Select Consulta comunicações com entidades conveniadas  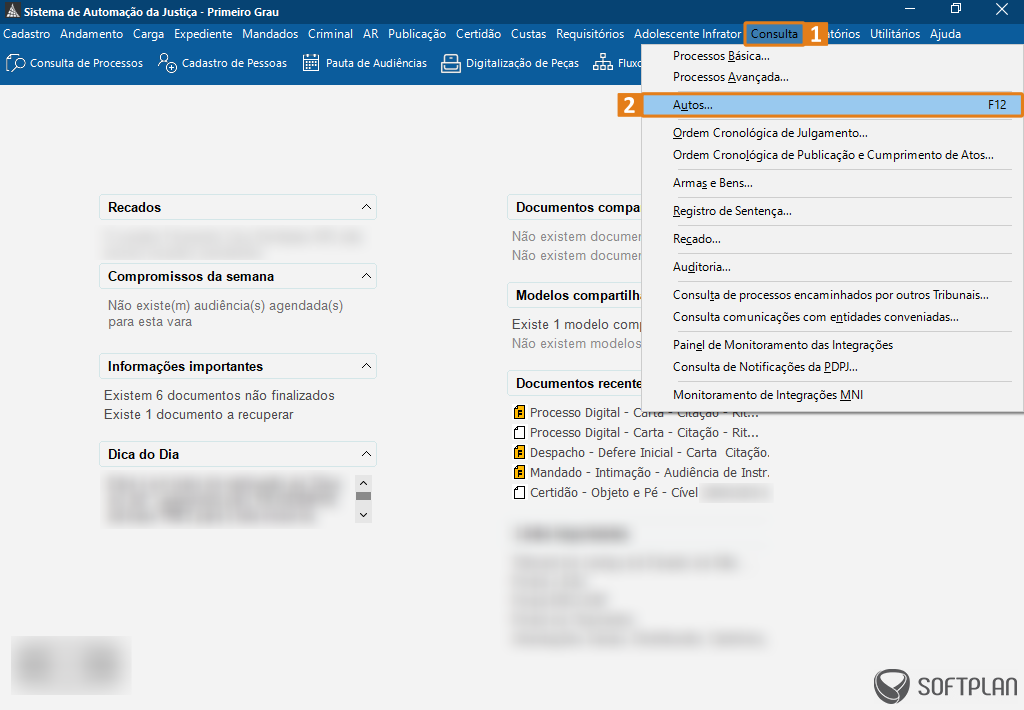832,317
